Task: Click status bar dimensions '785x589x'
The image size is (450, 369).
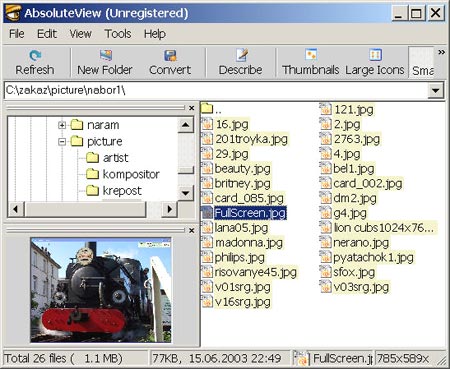Action: [403, 358]
